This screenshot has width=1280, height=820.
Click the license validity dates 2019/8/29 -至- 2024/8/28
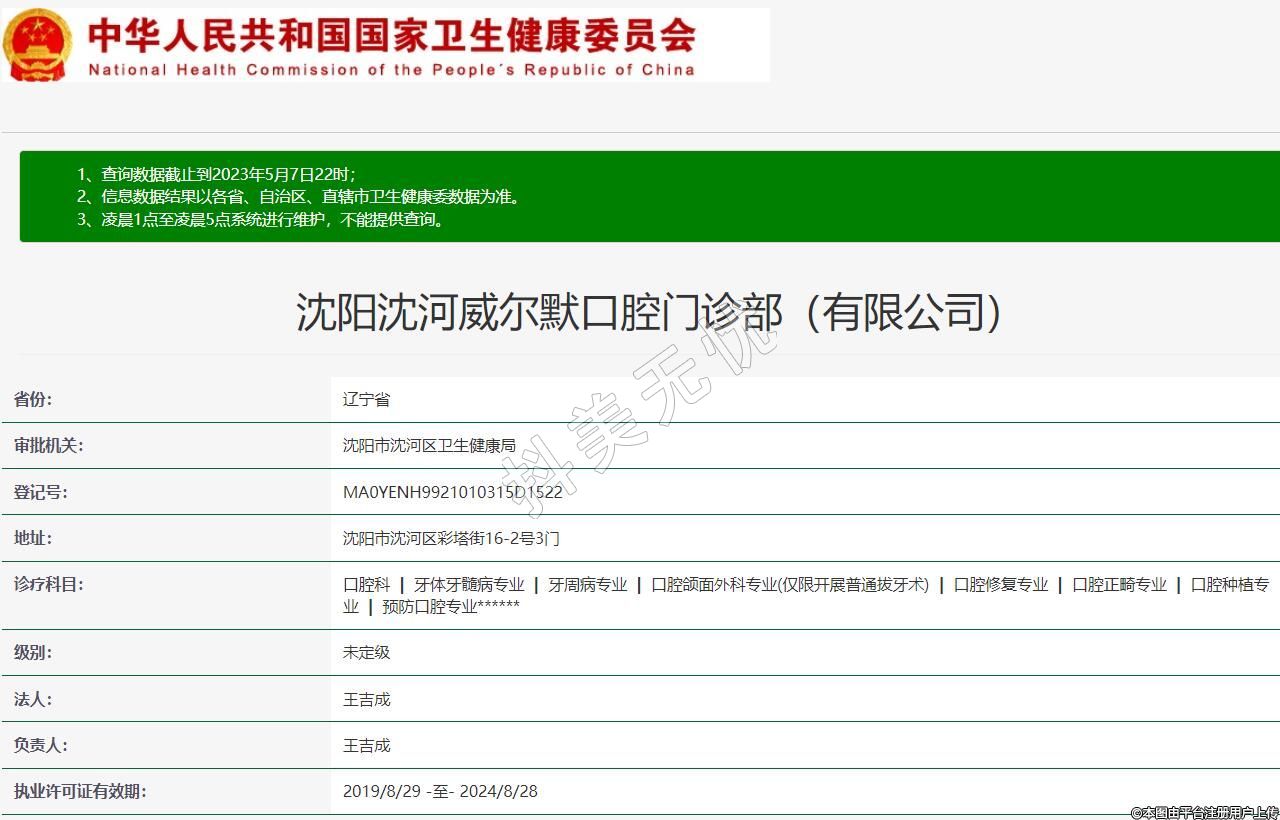coord(440,792)
